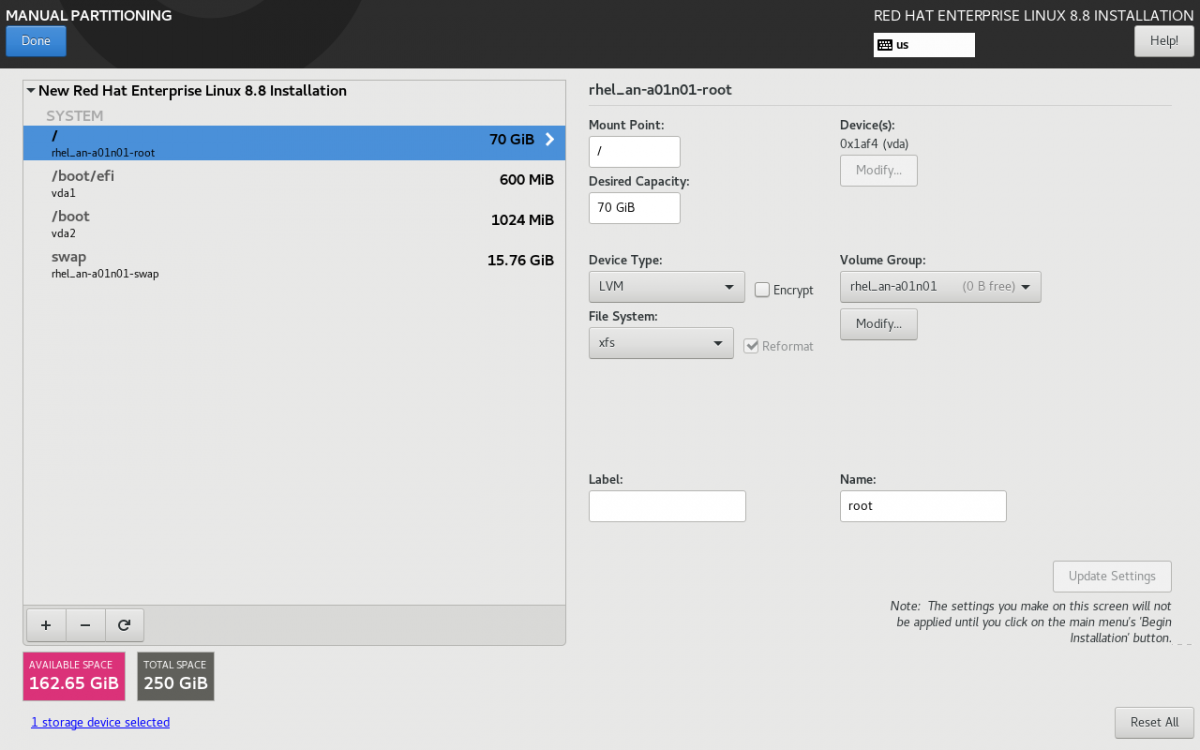The height and width of the screenshot is (750, 1200).
Task: Click the remove mount point minus icon
Action: [85, 625]
